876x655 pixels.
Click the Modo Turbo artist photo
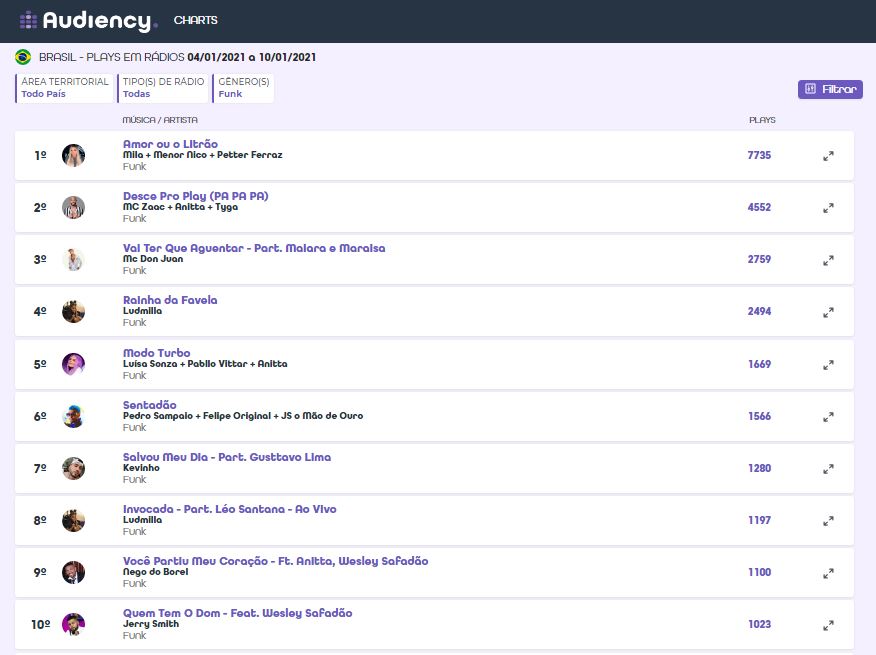pyautogui.click(x=73, y=364)
